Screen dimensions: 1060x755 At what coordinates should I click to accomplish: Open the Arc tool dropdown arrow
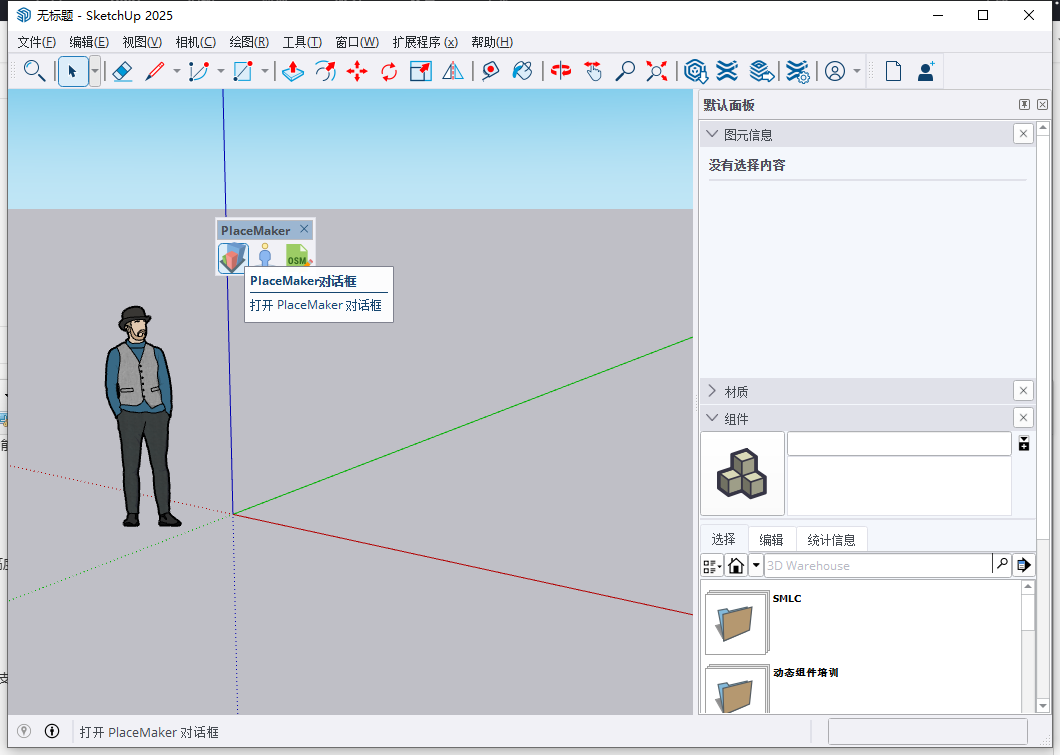220,71
